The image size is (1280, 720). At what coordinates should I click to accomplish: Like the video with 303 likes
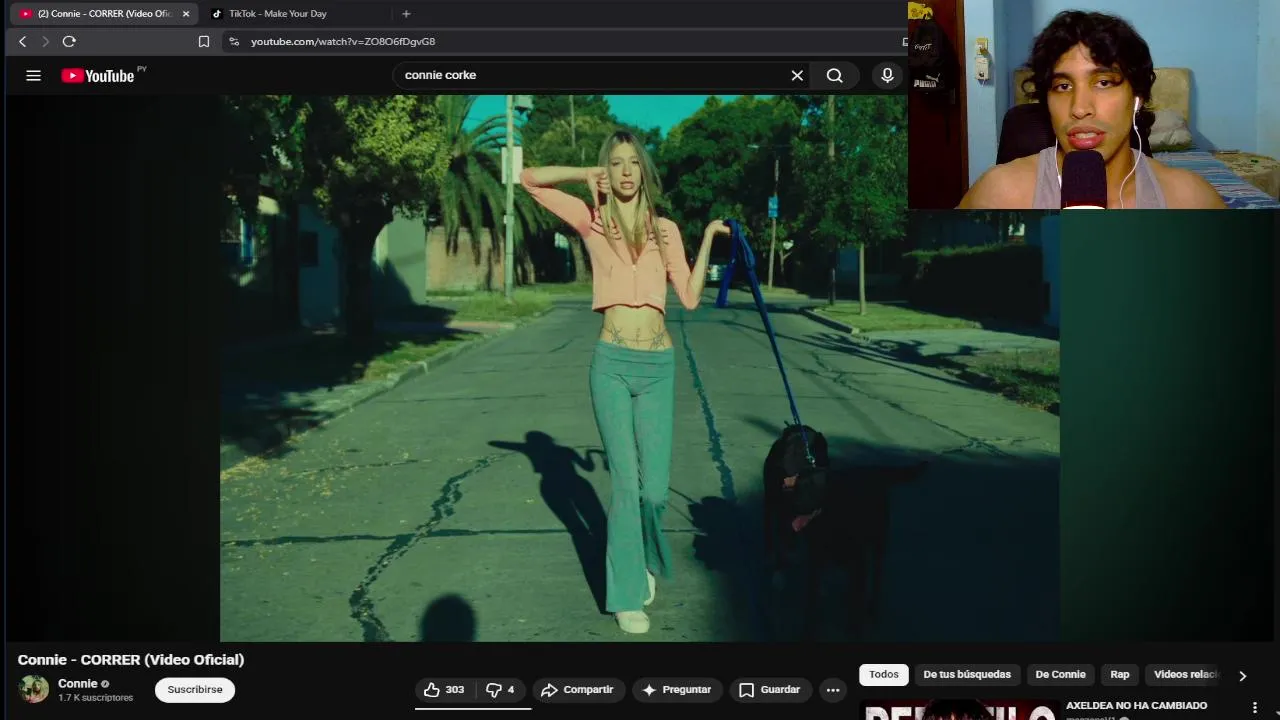445,690
